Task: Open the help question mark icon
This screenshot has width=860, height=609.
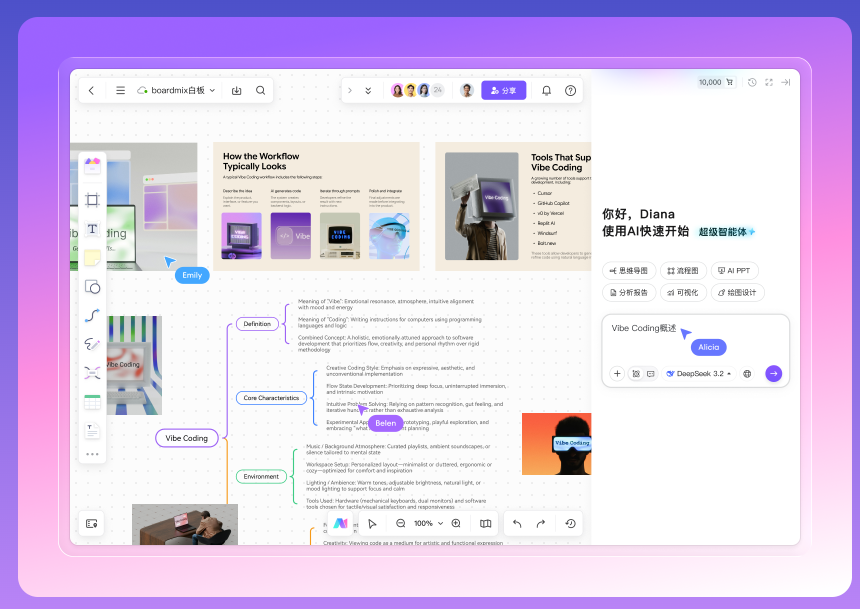Action: tap(570, 91)
